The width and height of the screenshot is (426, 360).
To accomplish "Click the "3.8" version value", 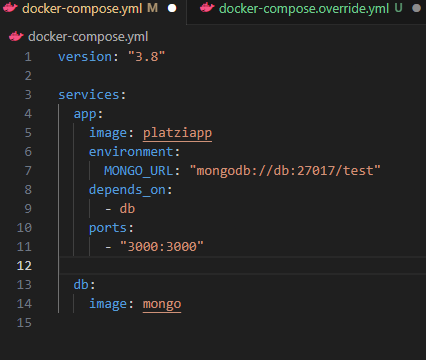I will pos(146,57).
